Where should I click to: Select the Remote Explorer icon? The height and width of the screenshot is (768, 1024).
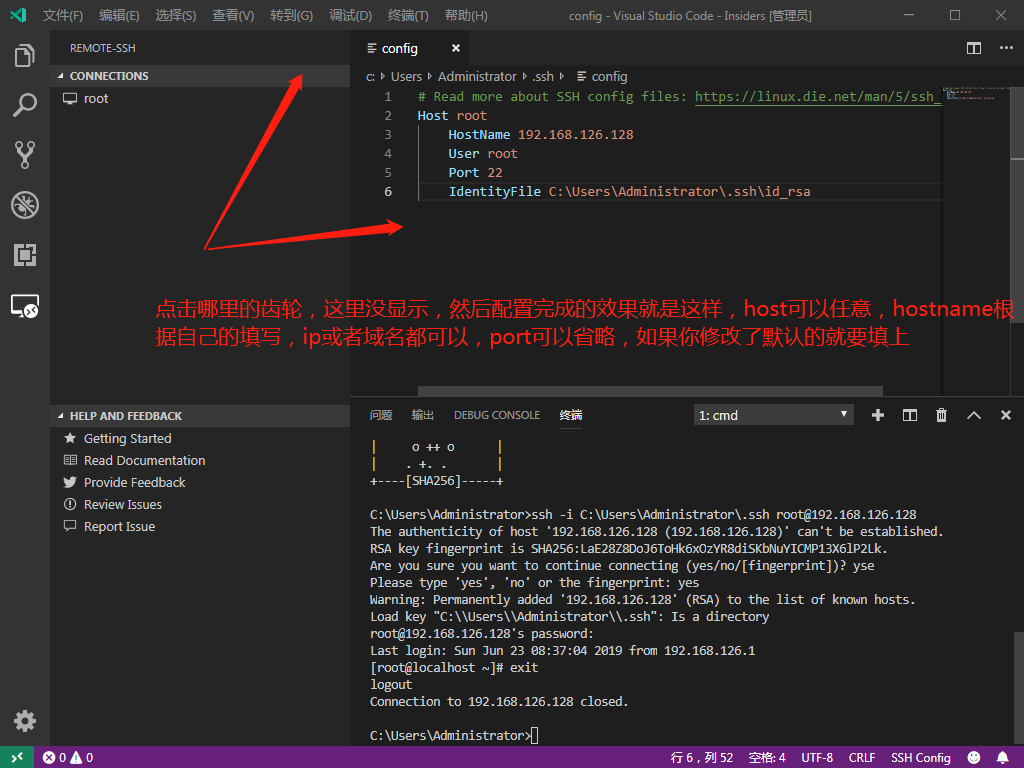(x=24, y=306)
